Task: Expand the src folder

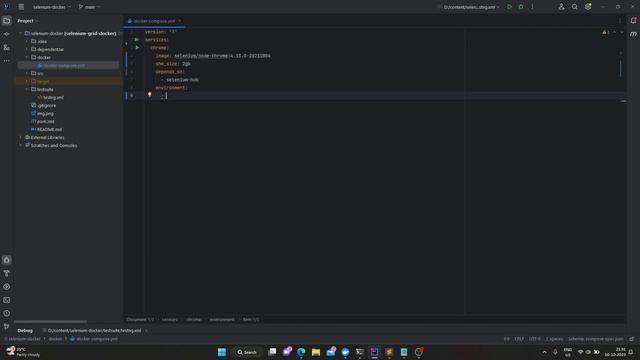Action: tap(27, 73)
